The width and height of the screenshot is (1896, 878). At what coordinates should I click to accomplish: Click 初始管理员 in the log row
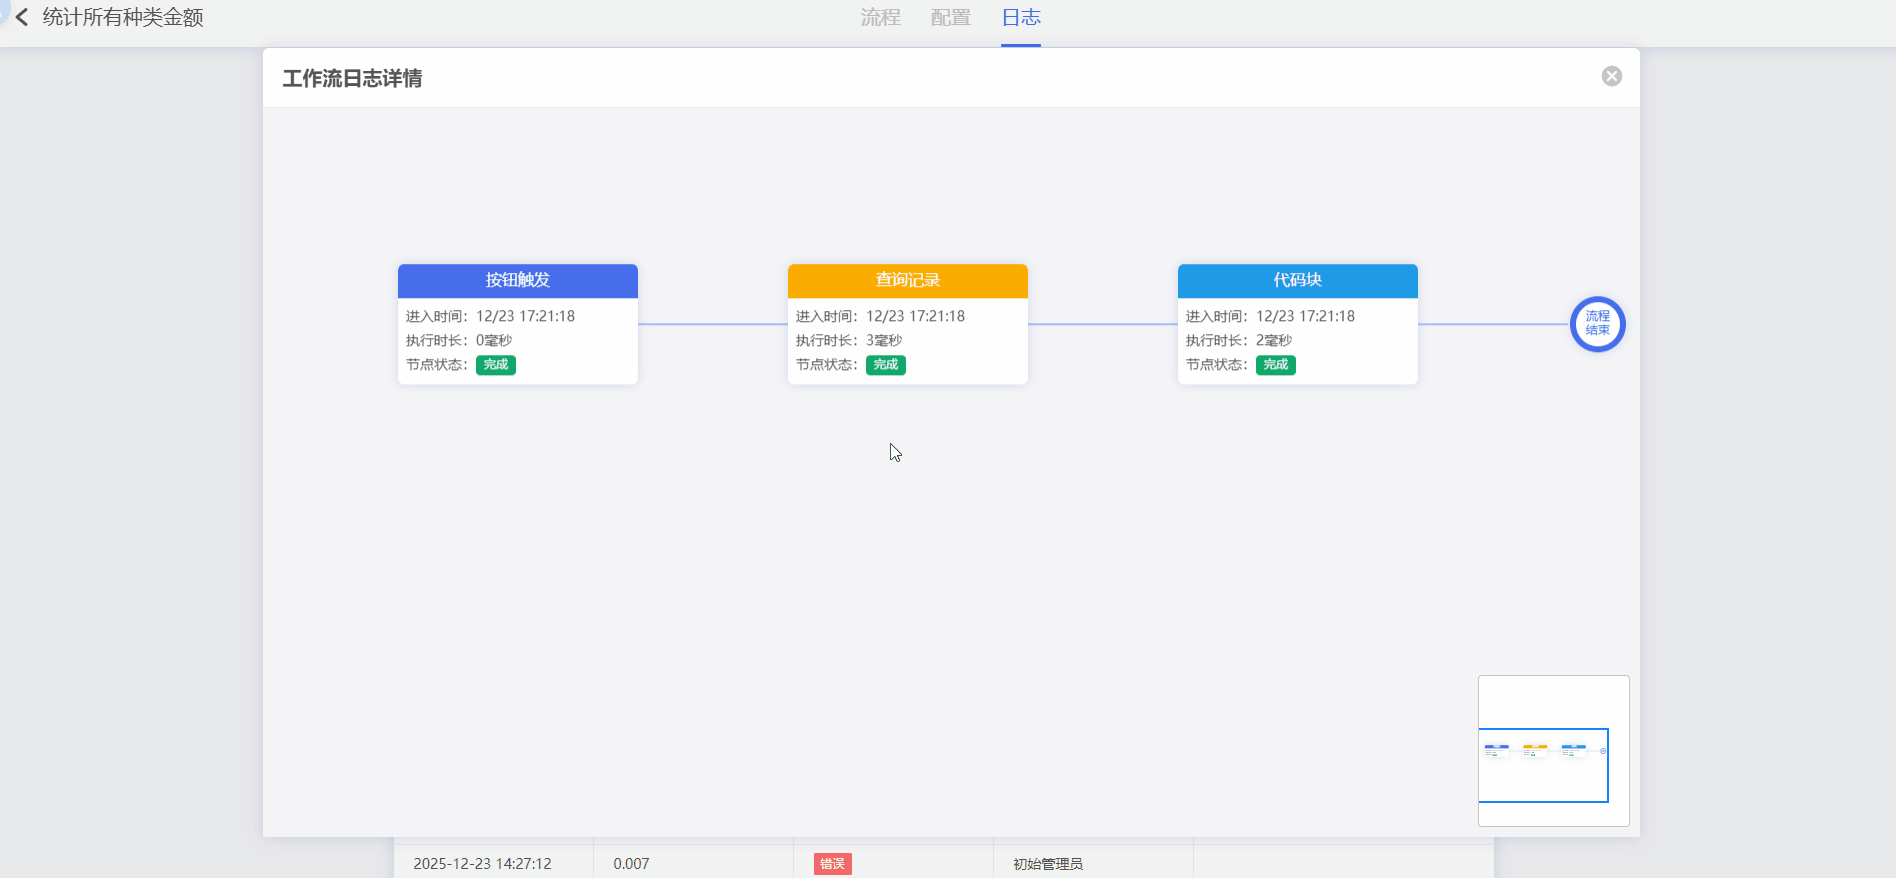(1047, 864)
